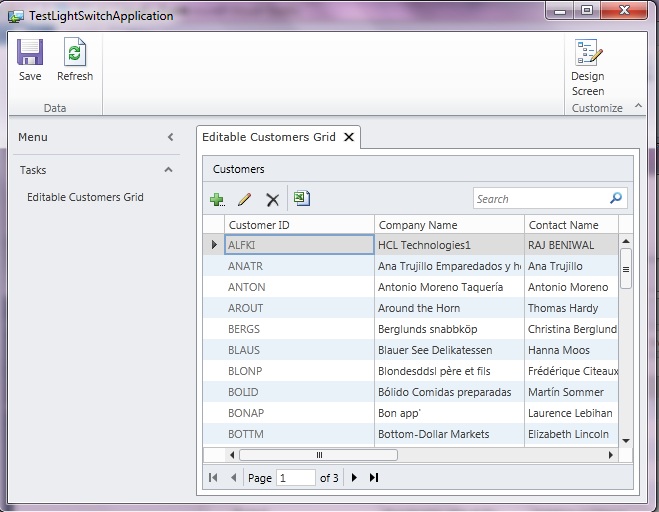Click the Blondesddsl père et fils cell

pos(449,371)
